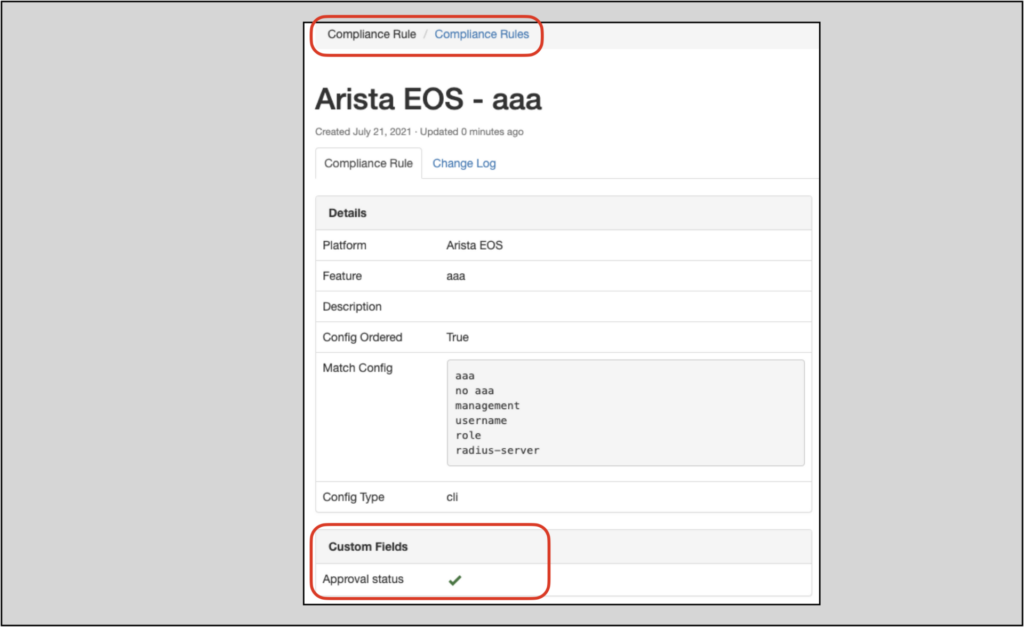This screenshot has width=1024, height=627.
Task: Click the Description row label
Action: [352, 307]
